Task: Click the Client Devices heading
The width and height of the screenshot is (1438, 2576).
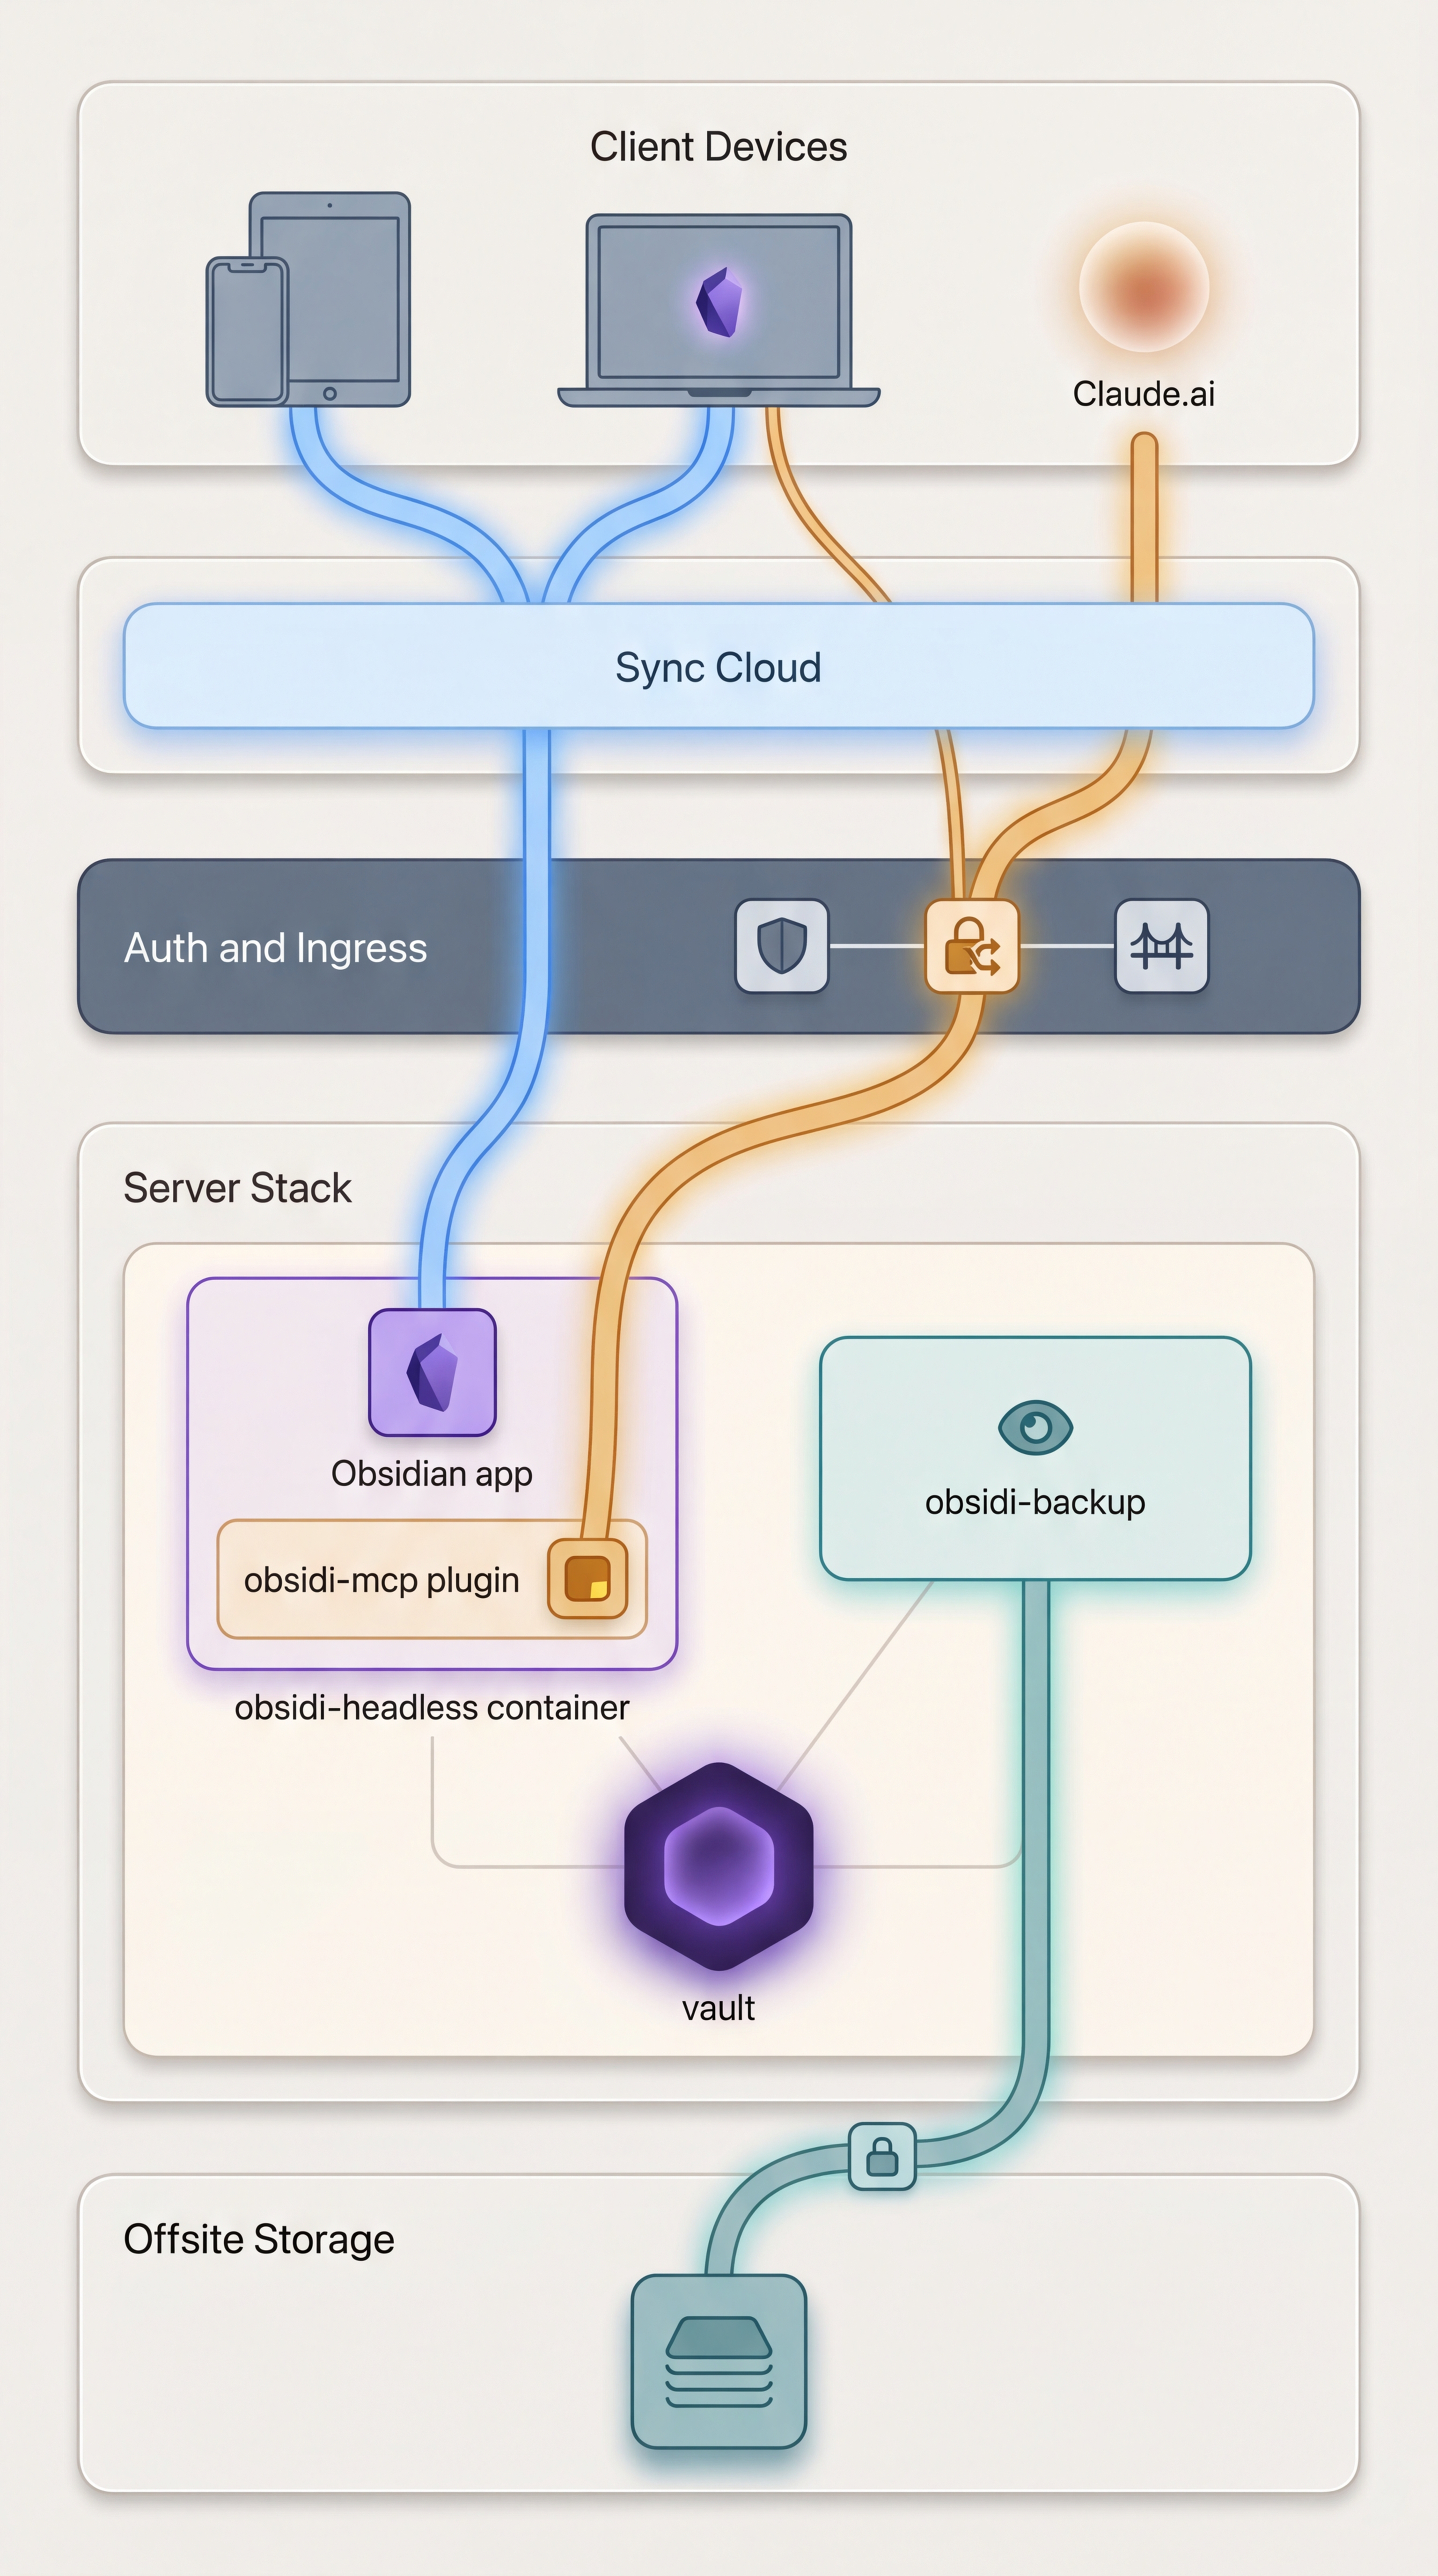Action: click(x=718, y=147)
